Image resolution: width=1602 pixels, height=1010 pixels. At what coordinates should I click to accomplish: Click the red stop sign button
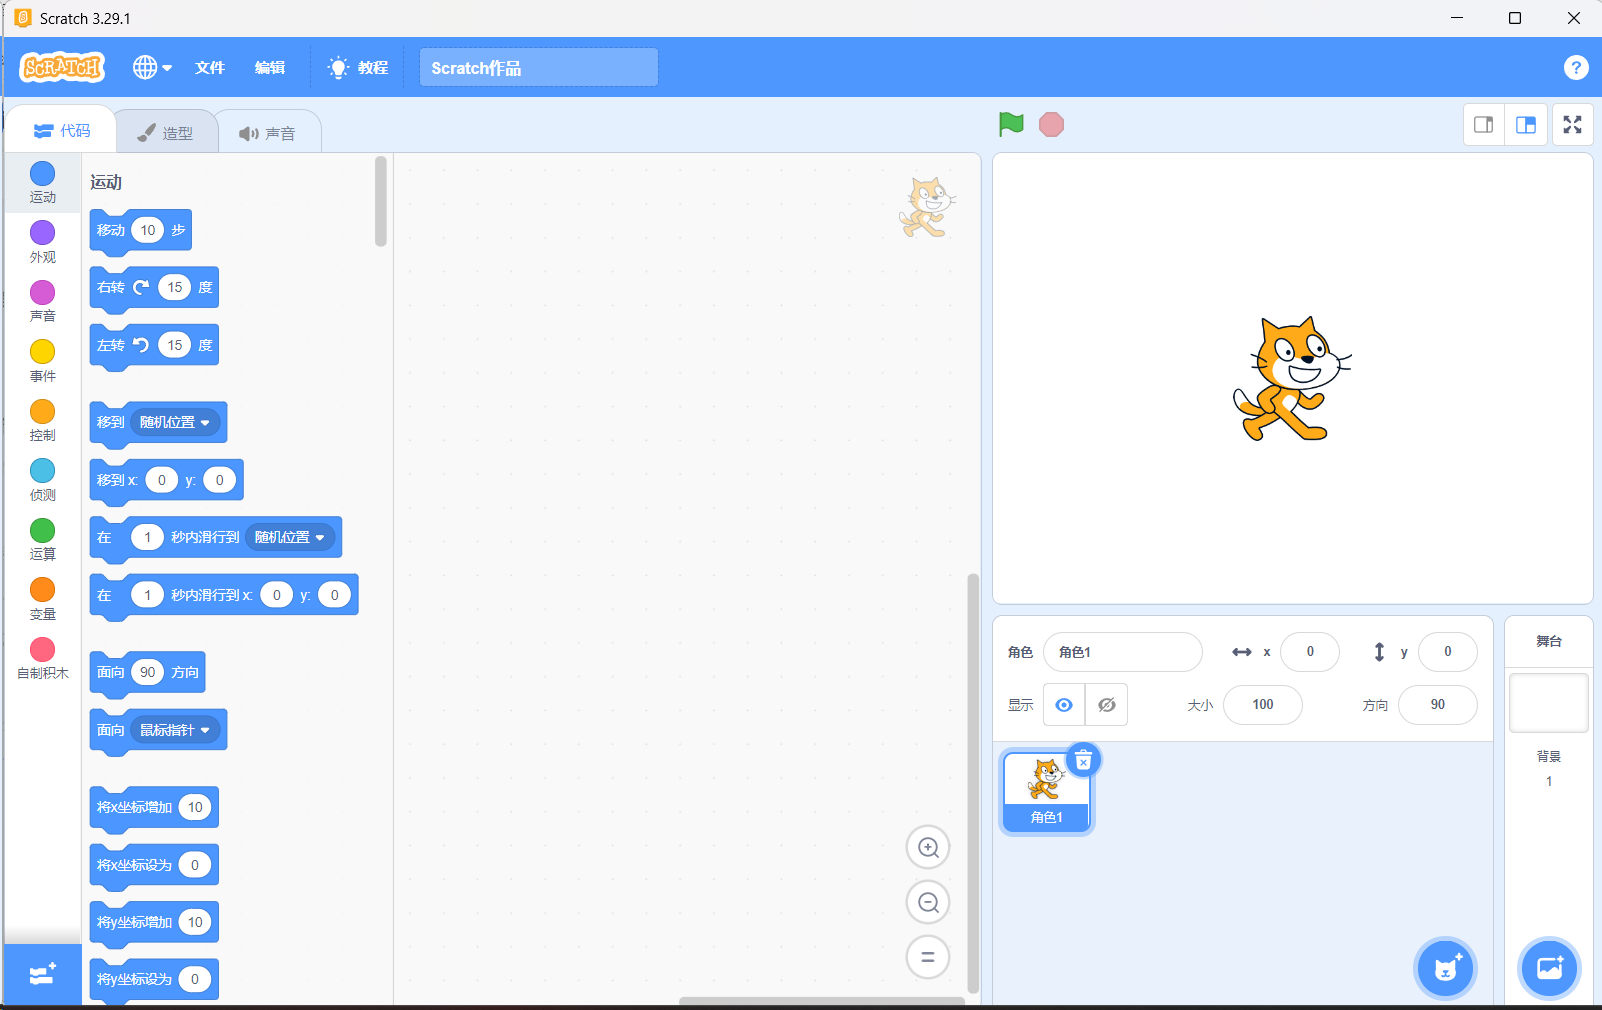pyautogui.click(x=1051, y=124)
